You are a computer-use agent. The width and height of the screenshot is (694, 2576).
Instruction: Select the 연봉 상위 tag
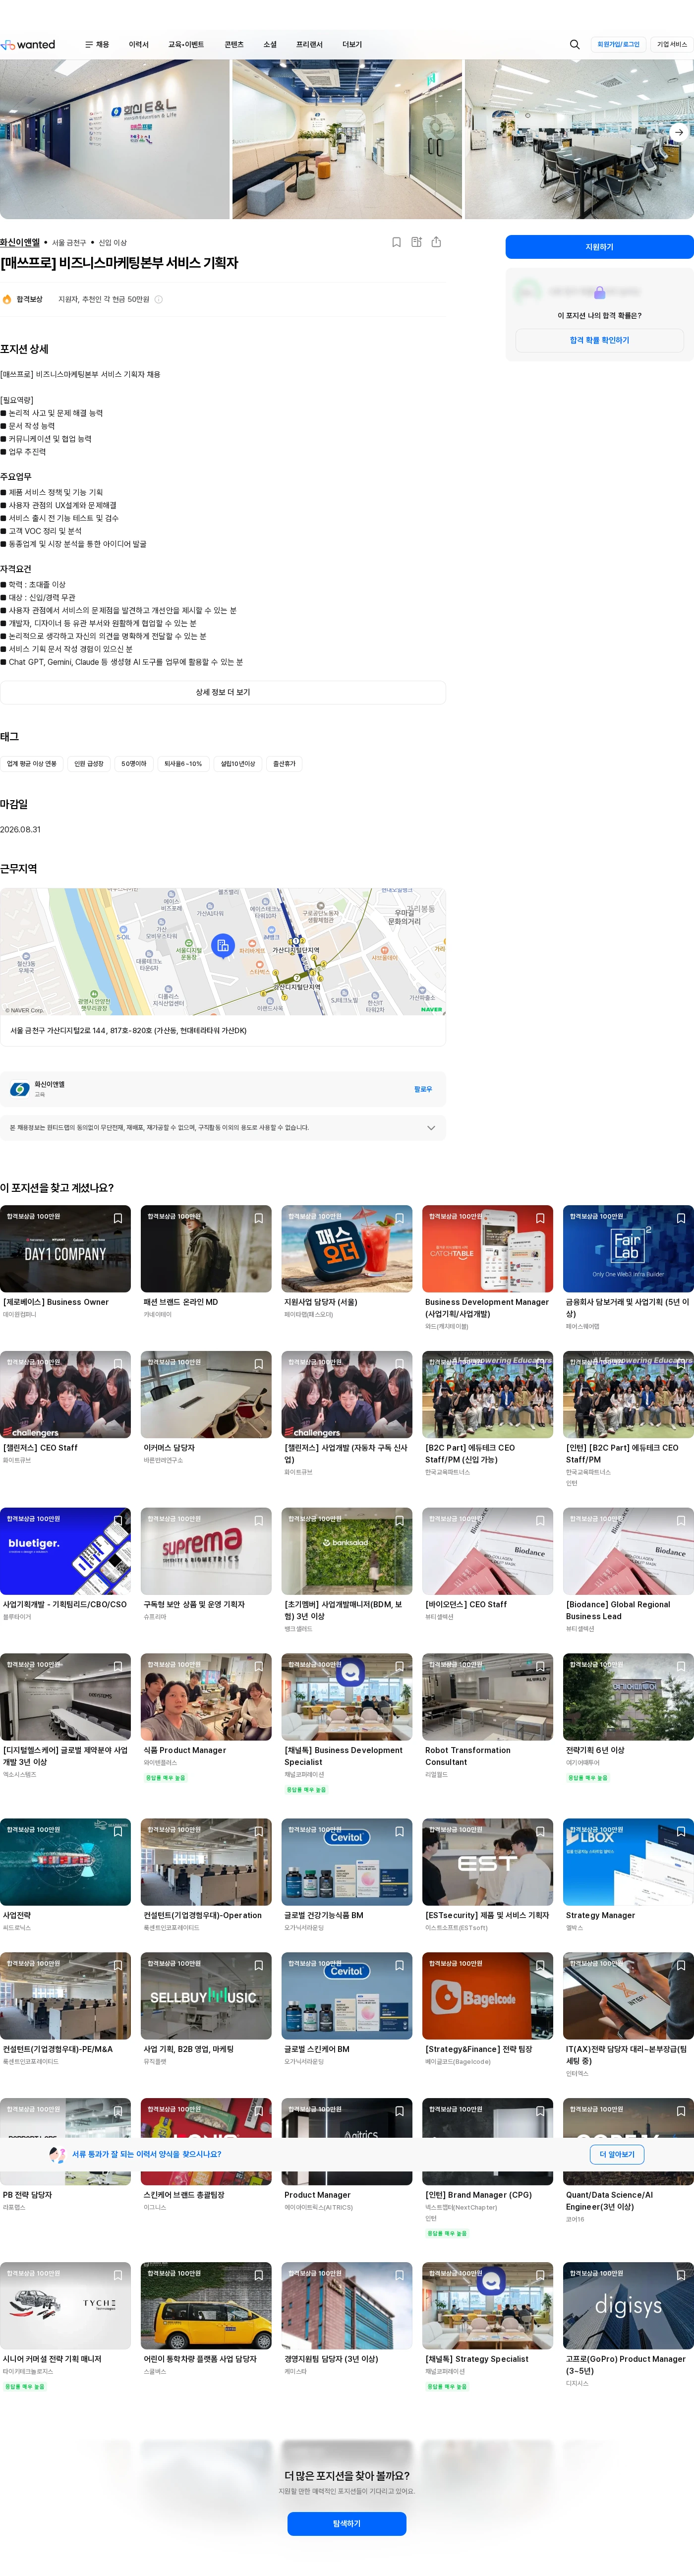tap(32, 764)
